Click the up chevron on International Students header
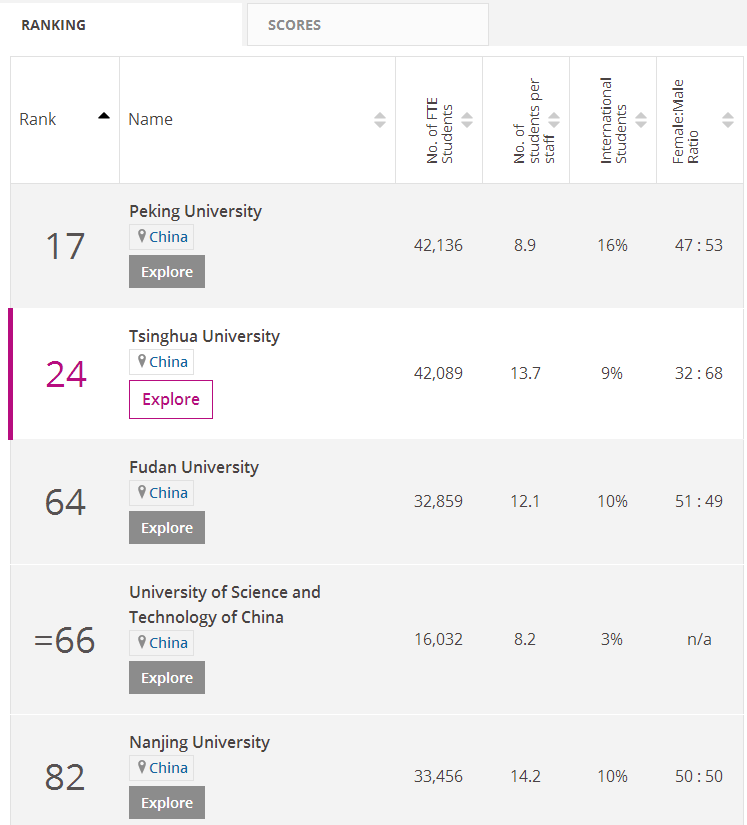 [641, 114]
